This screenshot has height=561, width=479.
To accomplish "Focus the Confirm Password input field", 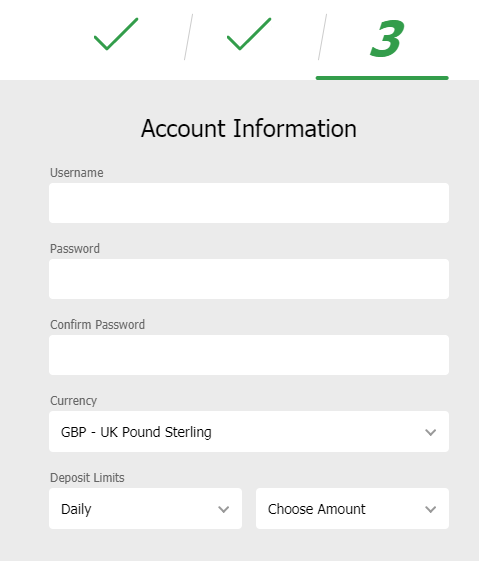I will click(x=249, y=355).
